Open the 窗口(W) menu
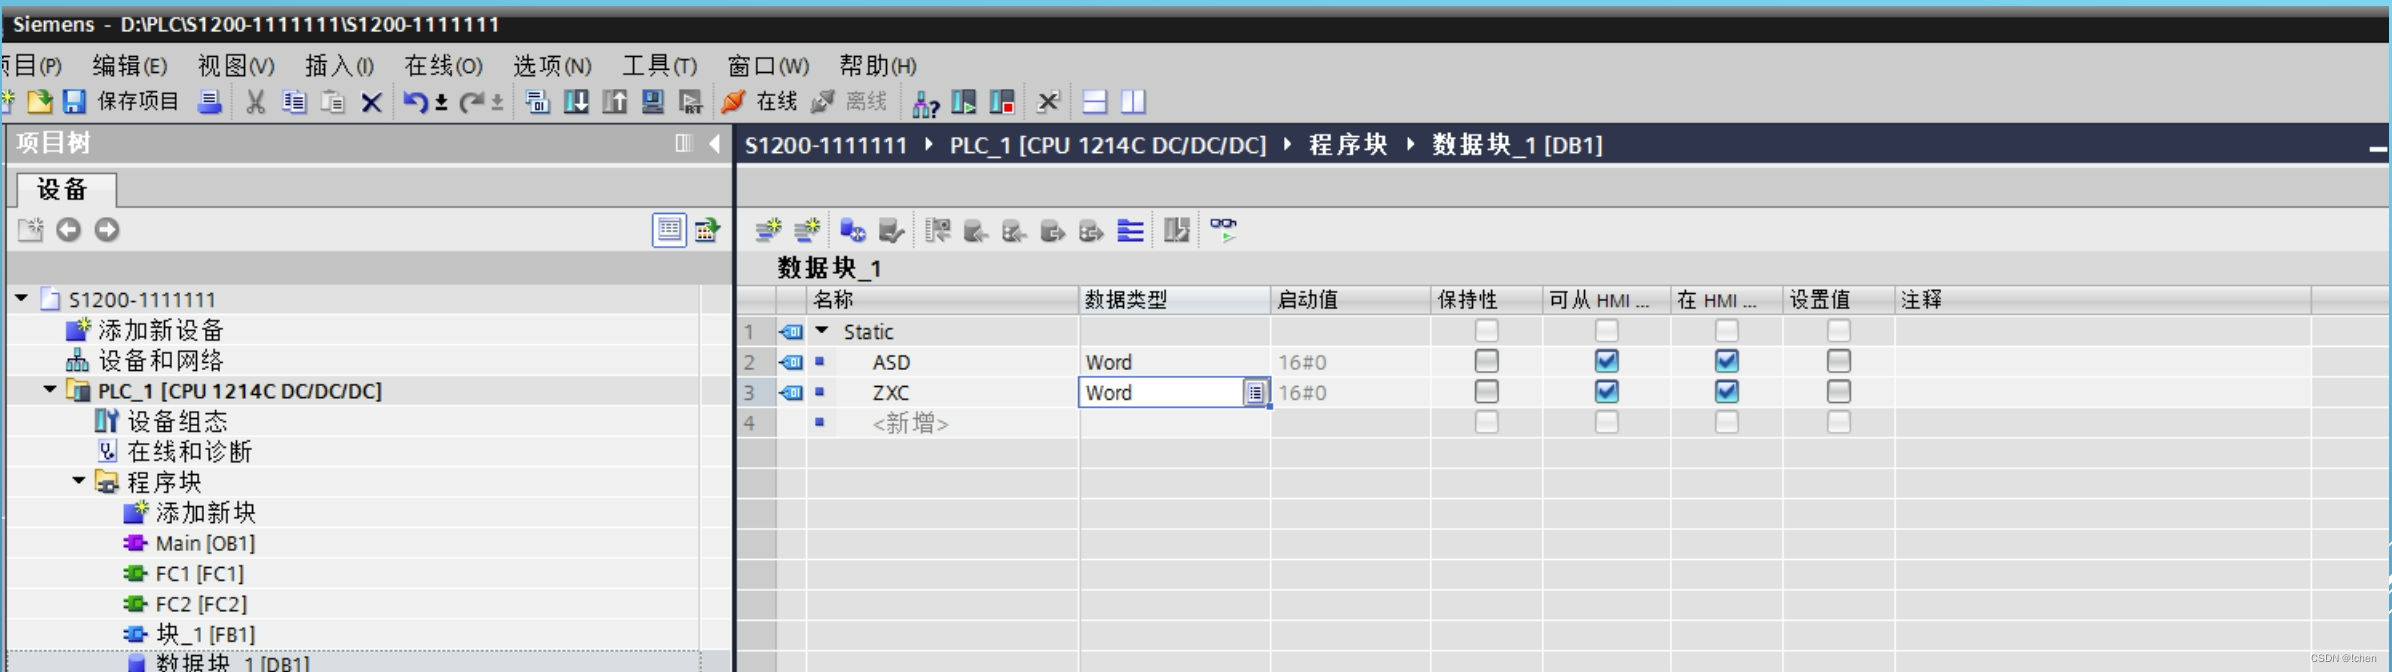Screen dimensions: 2392x672 [x=768, y=66]
